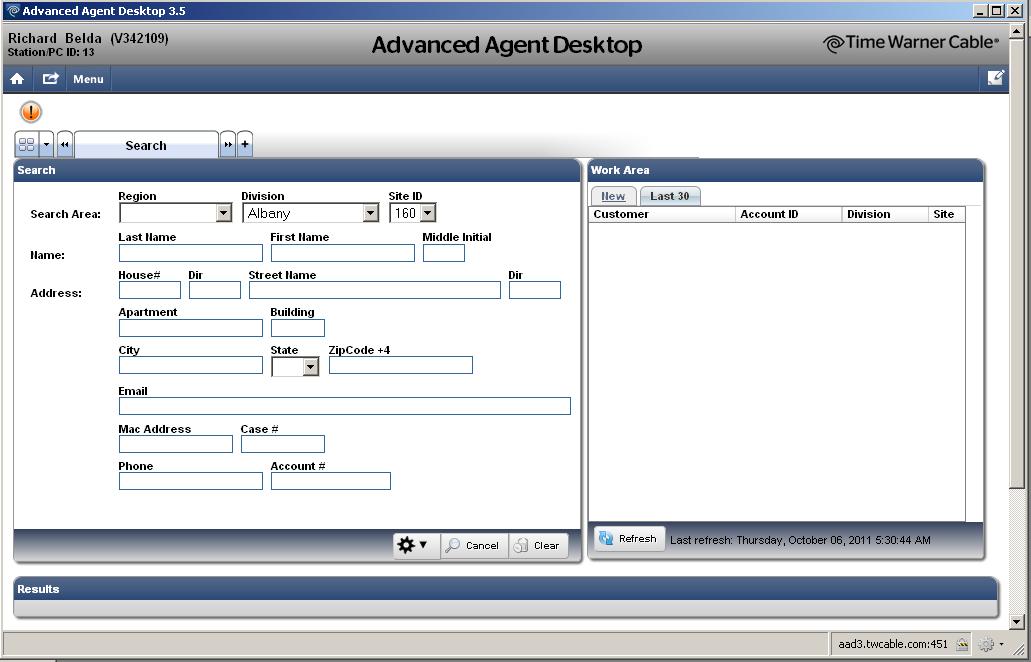Switch to the New tab in Work Area
Viewport: 1031px width, 662px height.
pyautogui.click(x=613, y=196)
